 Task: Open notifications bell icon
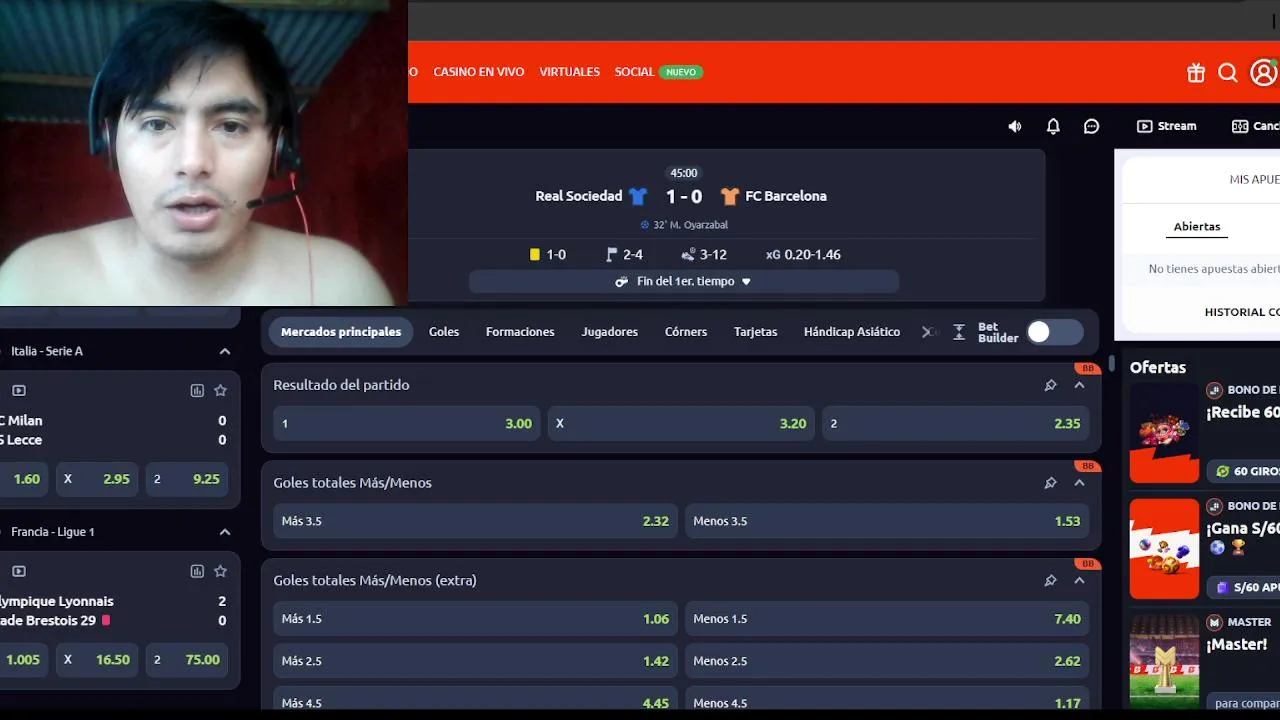(x=1053, y=126)
